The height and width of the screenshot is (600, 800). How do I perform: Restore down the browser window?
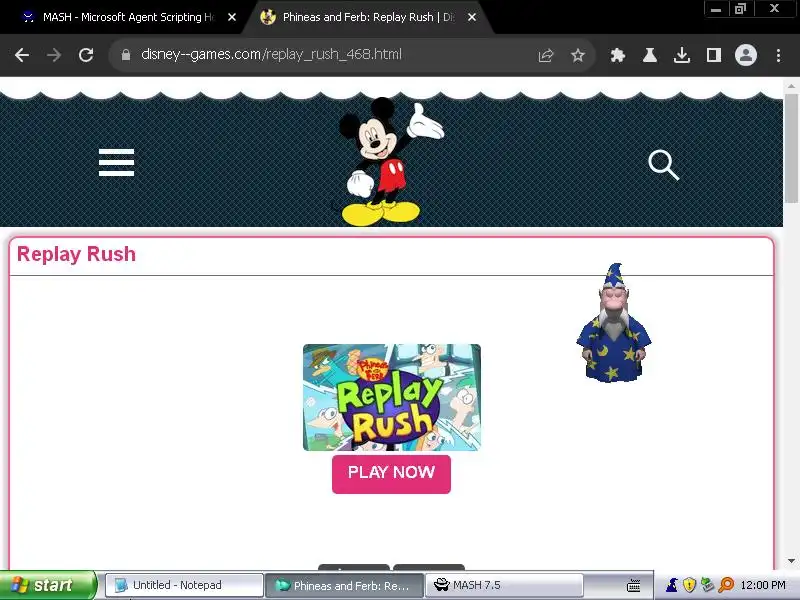click(740, 9)
